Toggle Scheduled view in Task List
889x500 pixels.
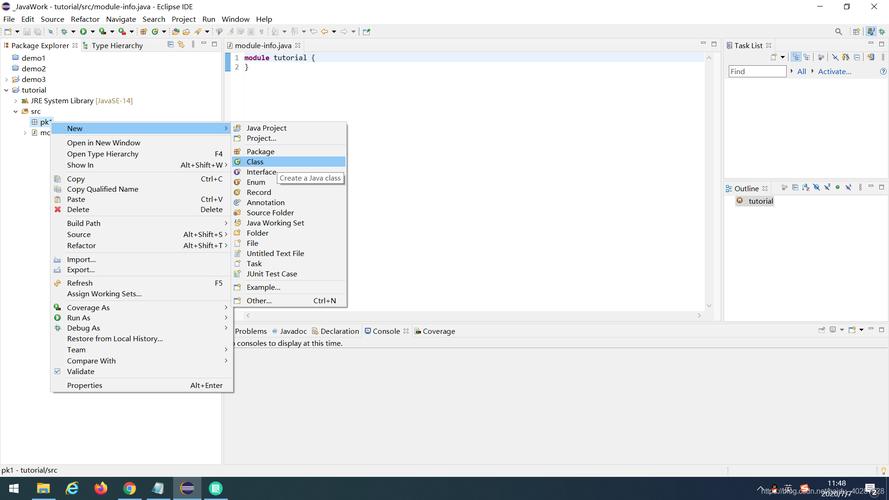(x=806, y=57)
